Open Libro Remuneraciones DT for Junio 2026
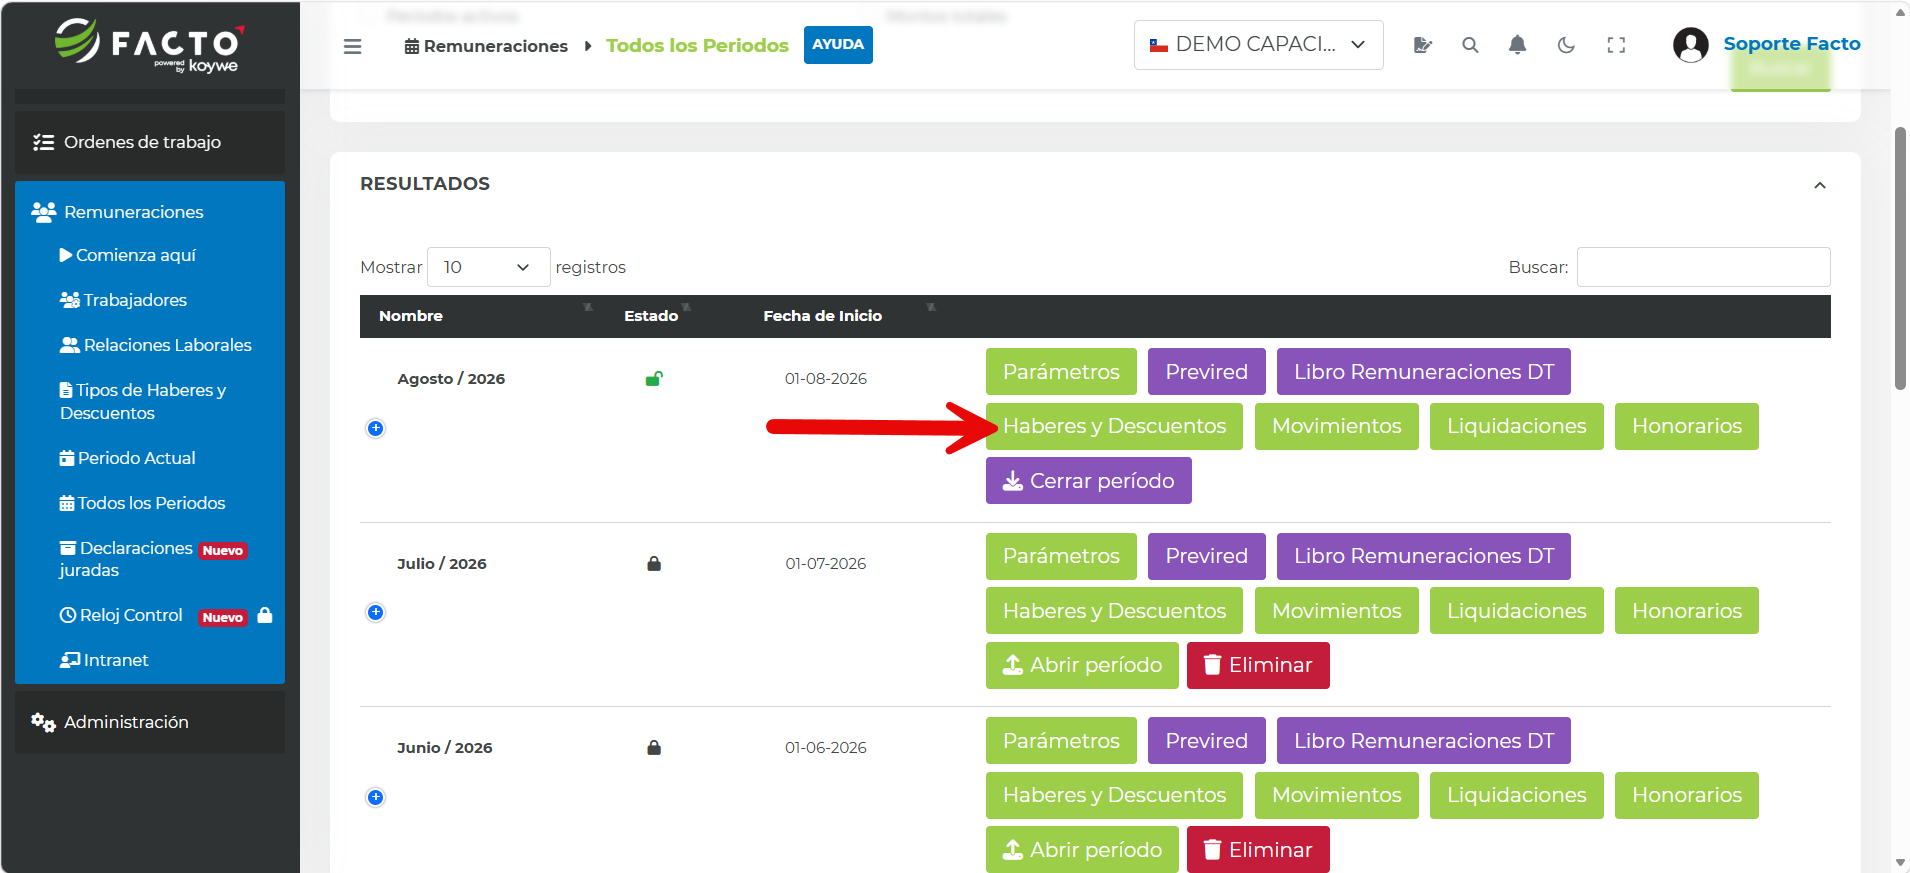 (x=1424, y=741)
